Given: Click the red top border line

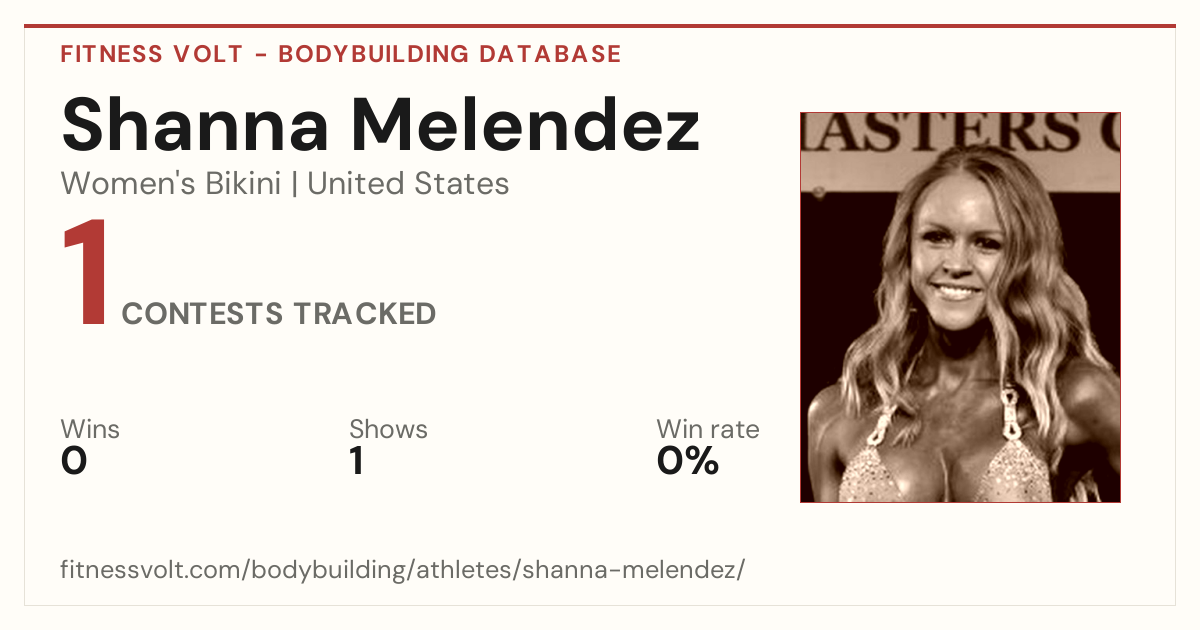Looking at the screenshot, I should click(x=600, y=26).
